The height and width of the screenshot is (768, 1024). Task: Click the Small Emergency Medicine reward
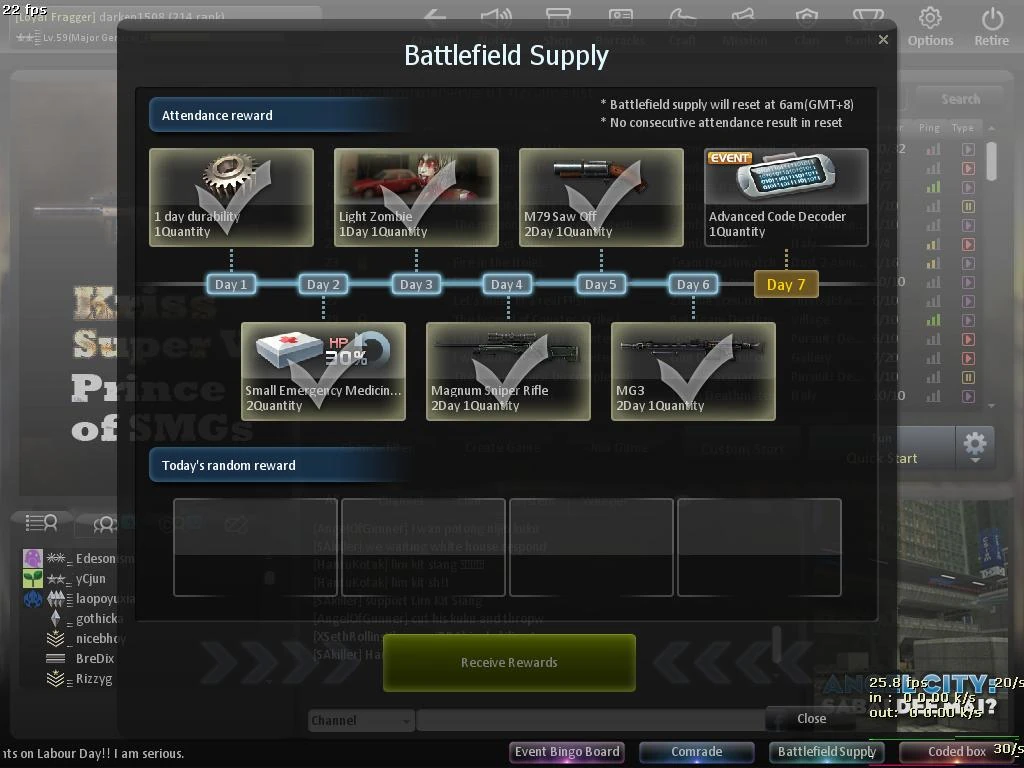(x=323, y=371)
